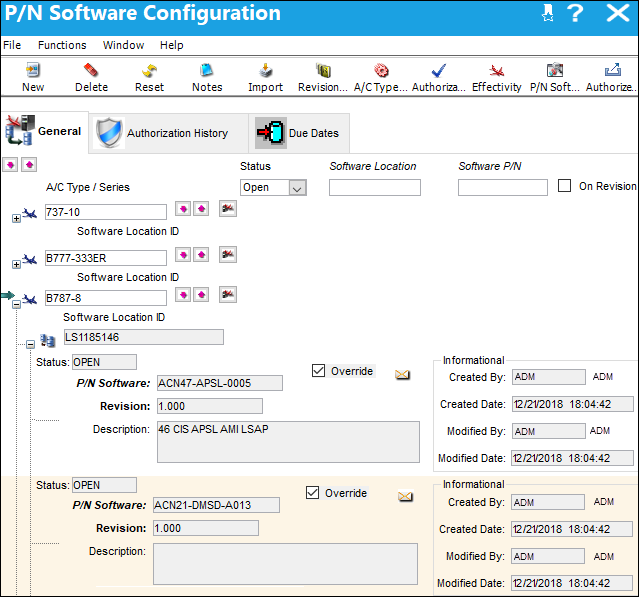Image resolution: width=639 pixels, height=597 pixels.
Task: Click the expand-all down arrow below General tab
Action: [10, 165]
